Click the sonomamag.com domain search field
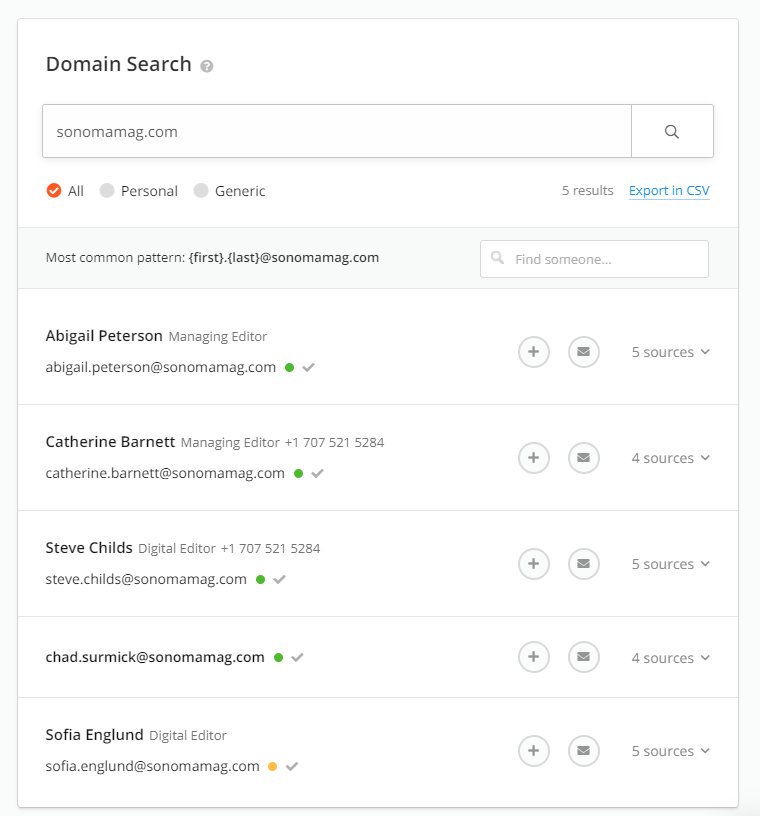Image resolution: width=760 pixels, height=816 pixels. [337, 131]
